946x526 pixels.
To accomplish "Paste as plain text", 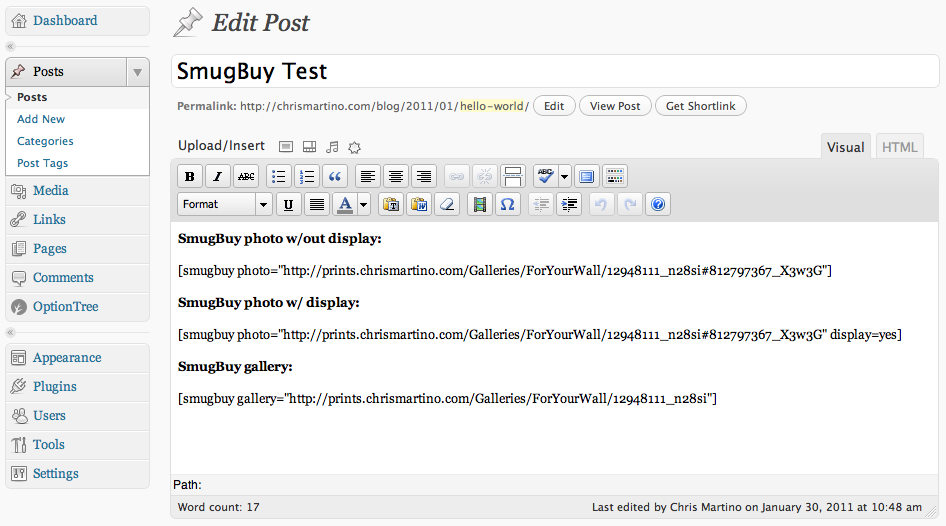I will (391, 204).
